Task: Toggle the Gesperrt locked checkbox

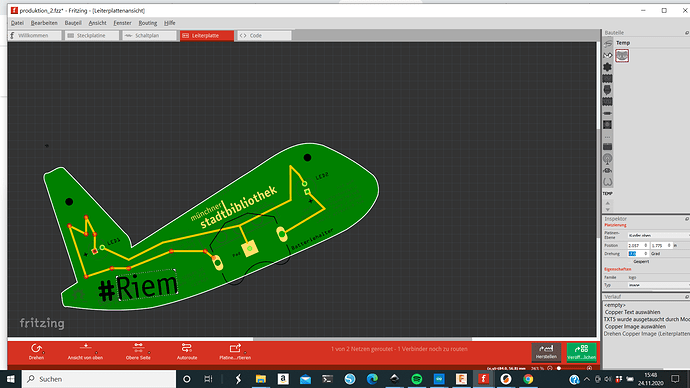Action: pos(631,261)
